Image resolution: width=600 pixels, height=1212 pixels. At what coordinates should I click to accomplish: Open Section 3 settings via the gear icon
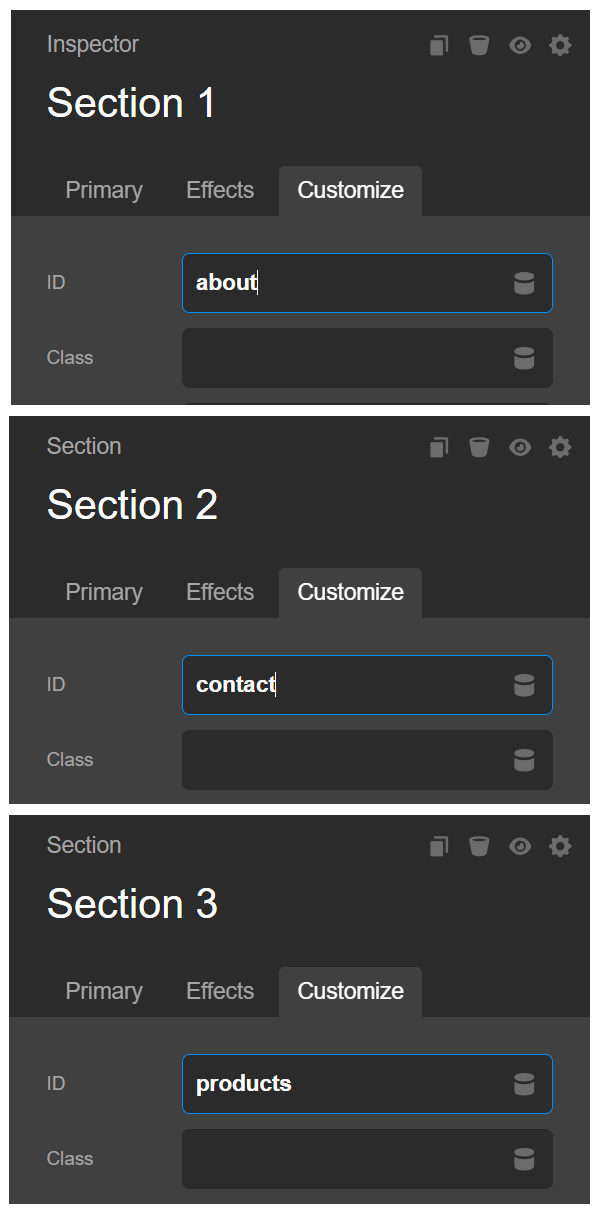tap(559, 846)
